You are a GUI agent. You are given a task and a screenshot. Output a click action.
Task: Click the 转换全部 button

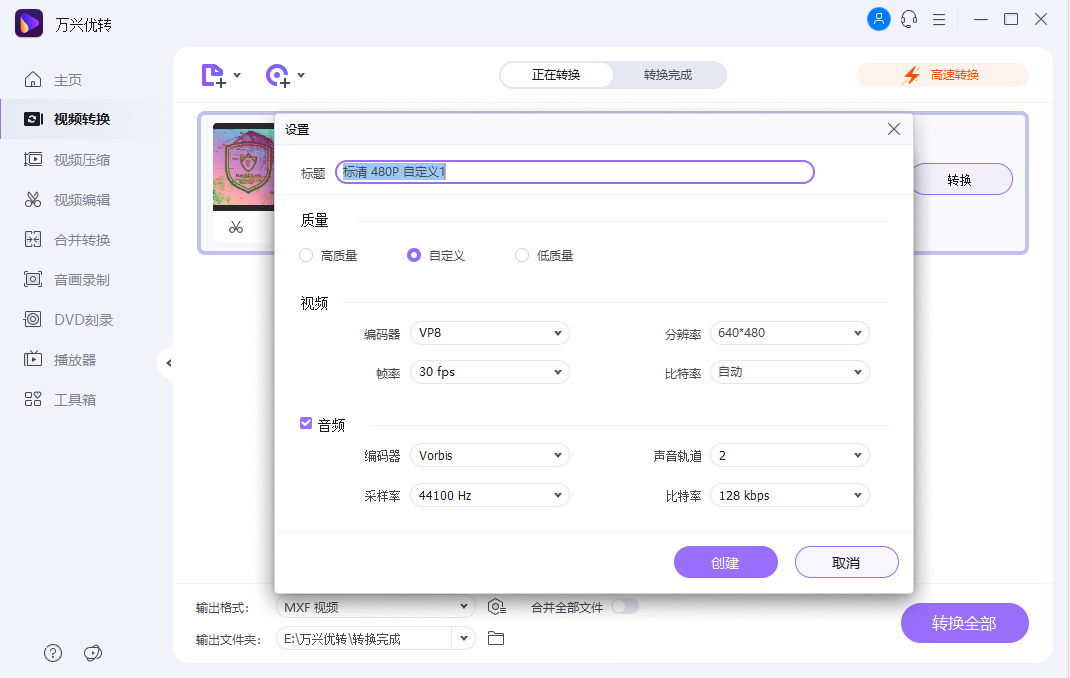(x=963, y=622)
